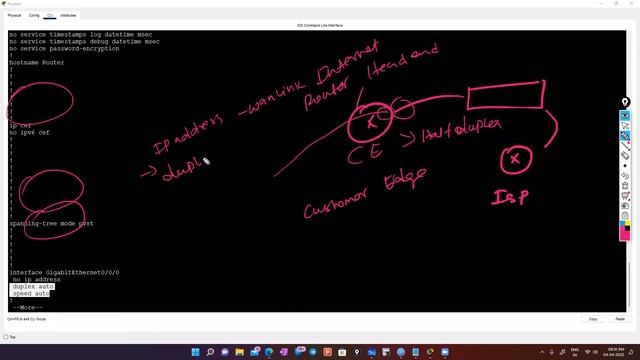
Task: Click the 'no ipv6 cef' line
Action: click(29, 133)
